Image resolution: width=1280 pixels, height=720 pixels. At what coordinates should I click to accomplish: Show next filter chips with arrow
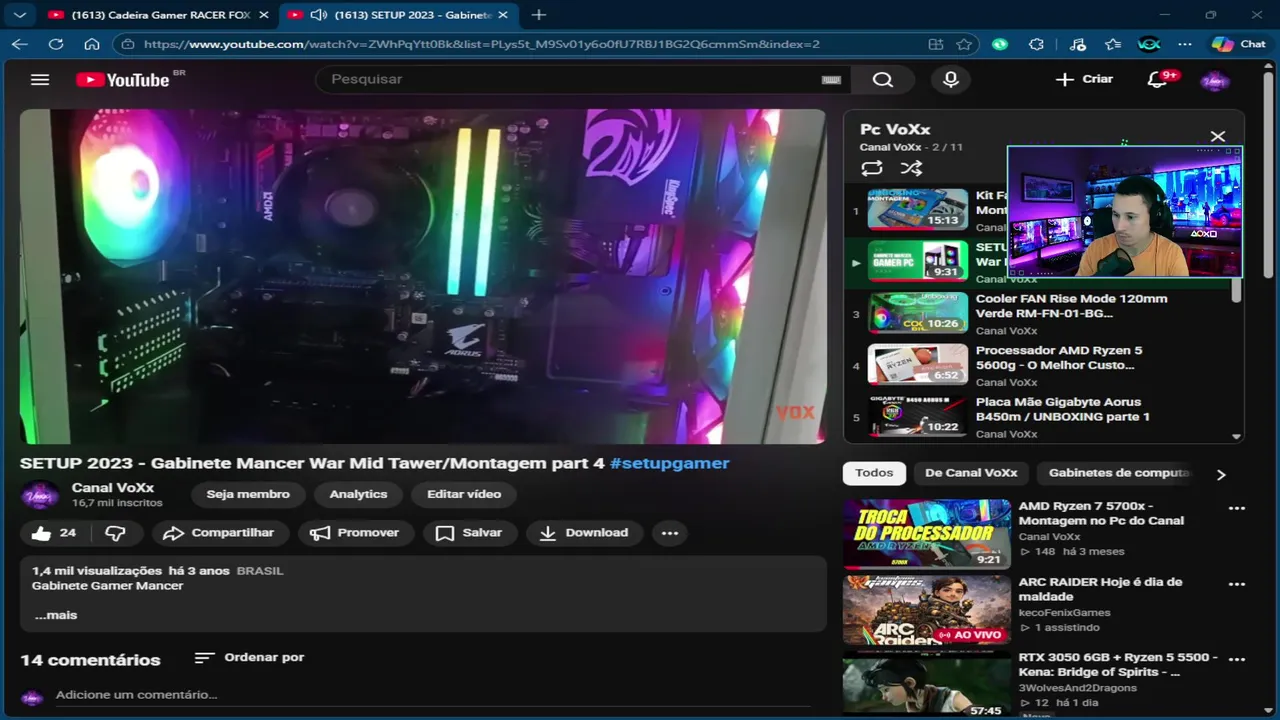click(x=1221, y=474)
